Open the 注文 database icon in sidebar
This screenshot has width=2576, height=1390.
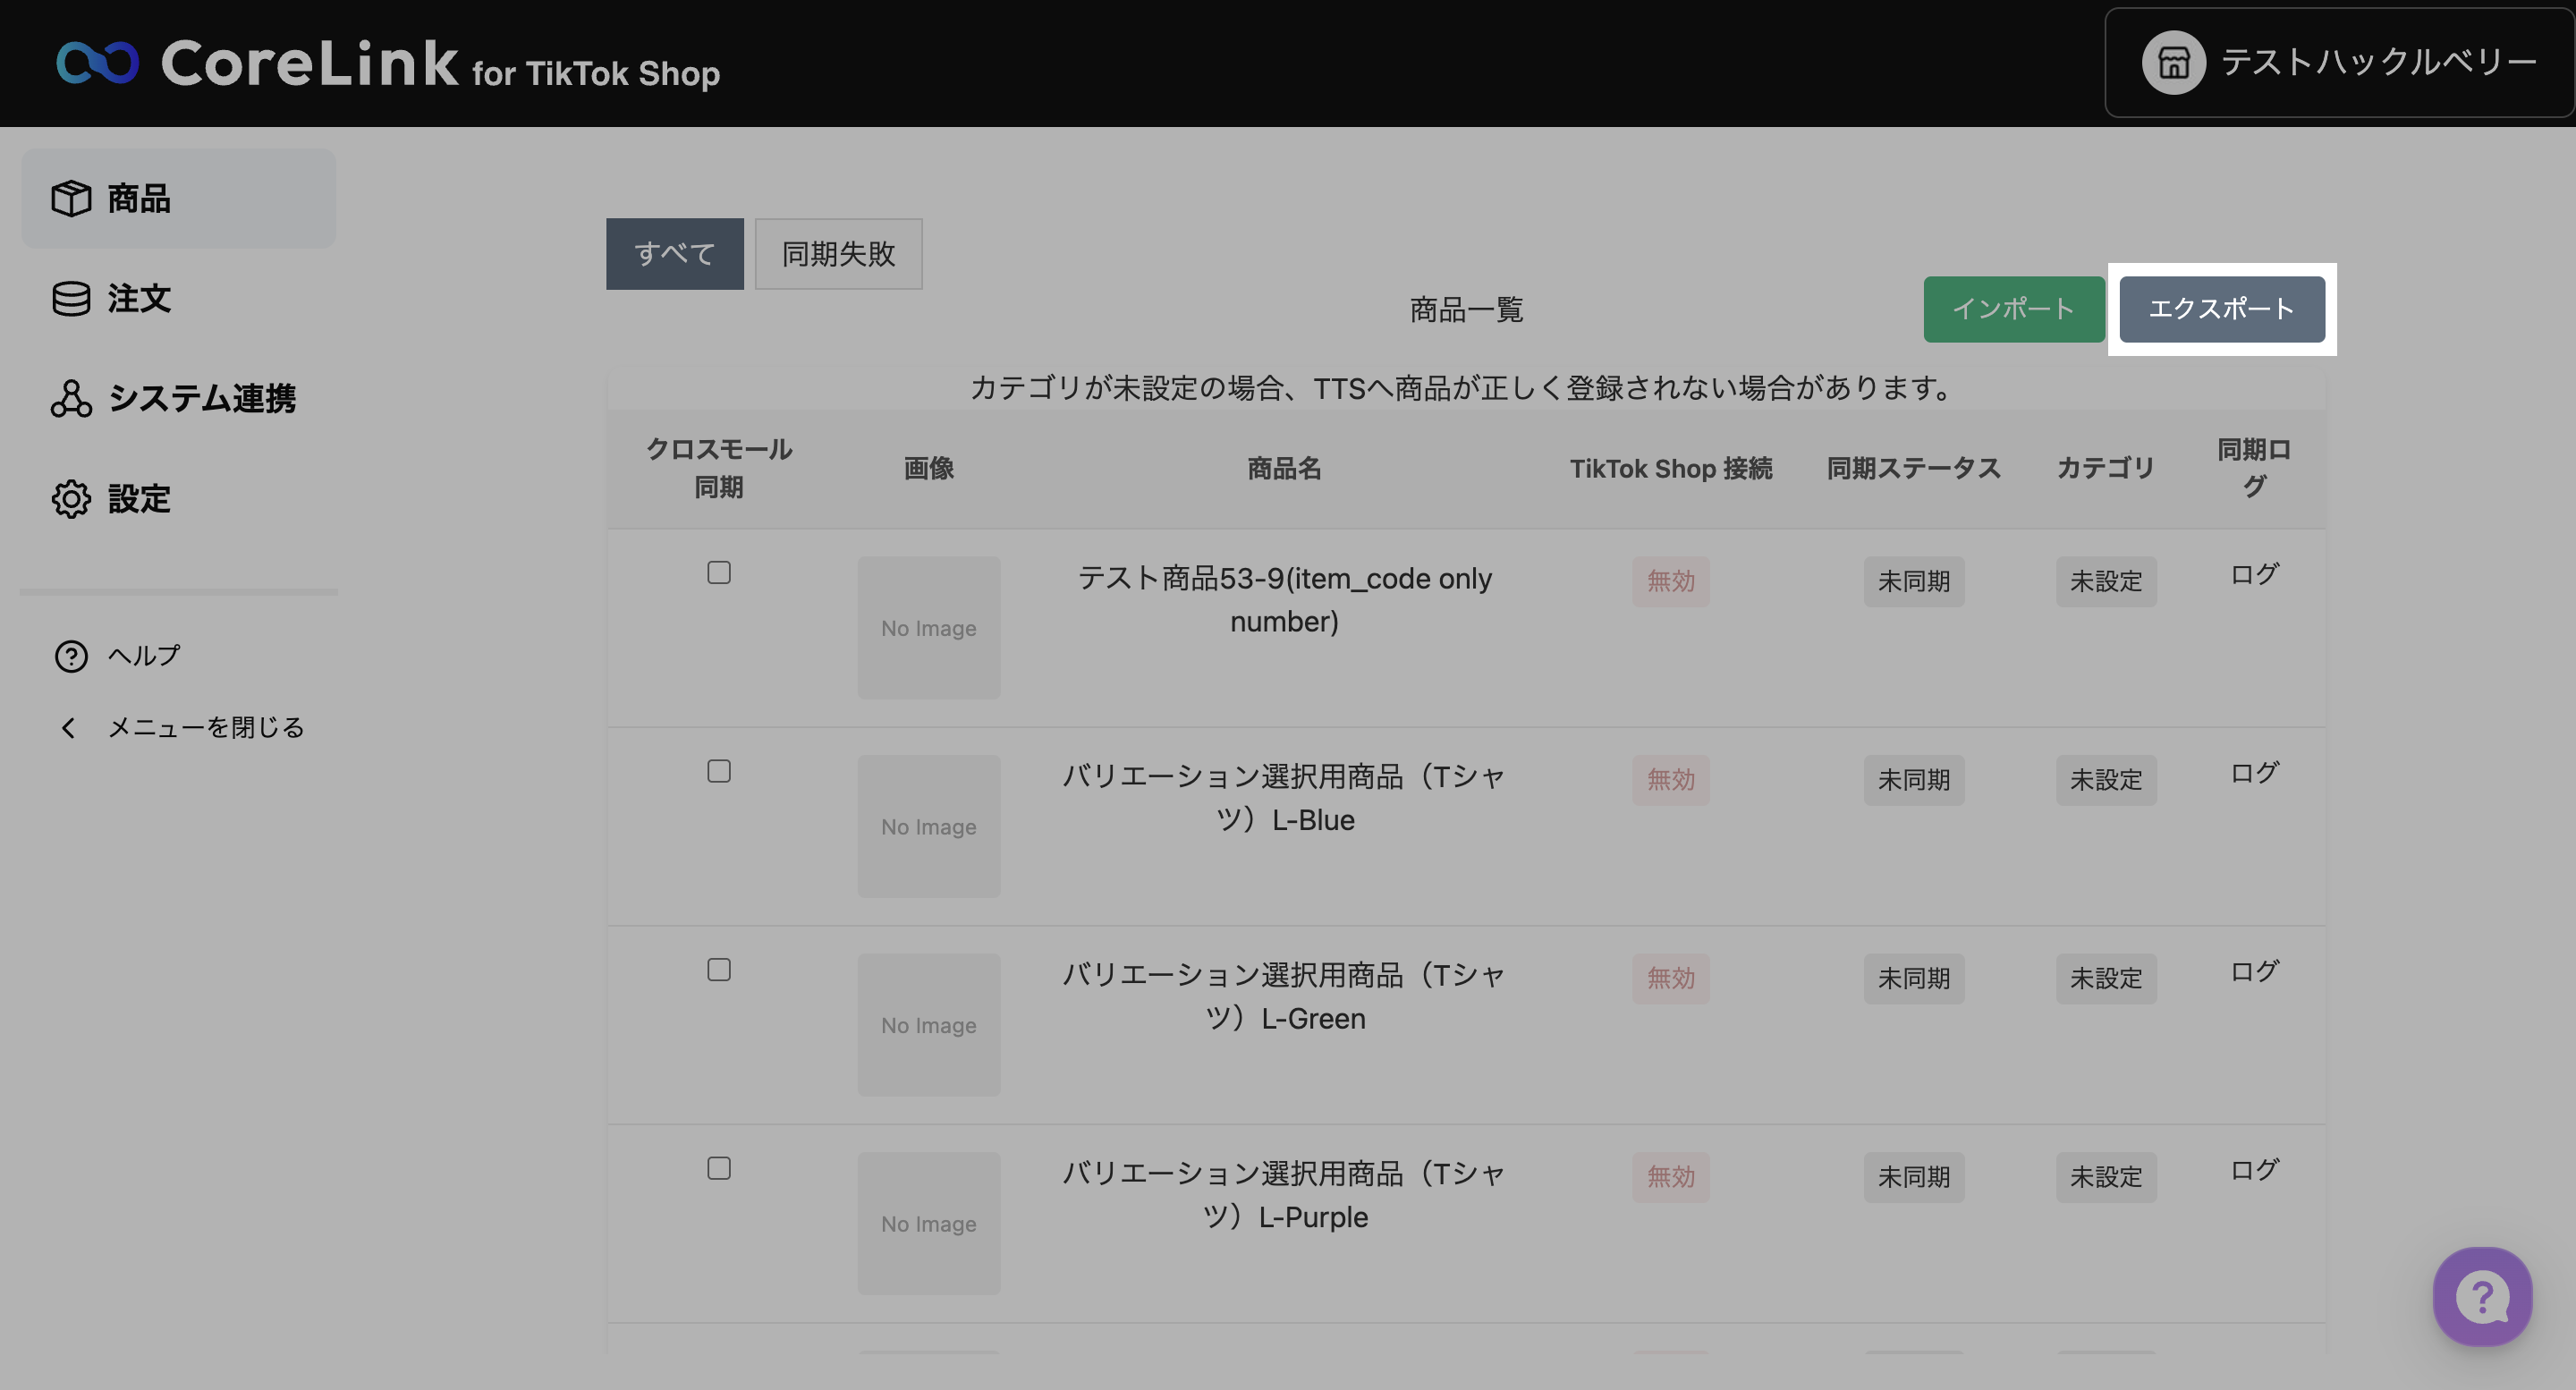71,298
